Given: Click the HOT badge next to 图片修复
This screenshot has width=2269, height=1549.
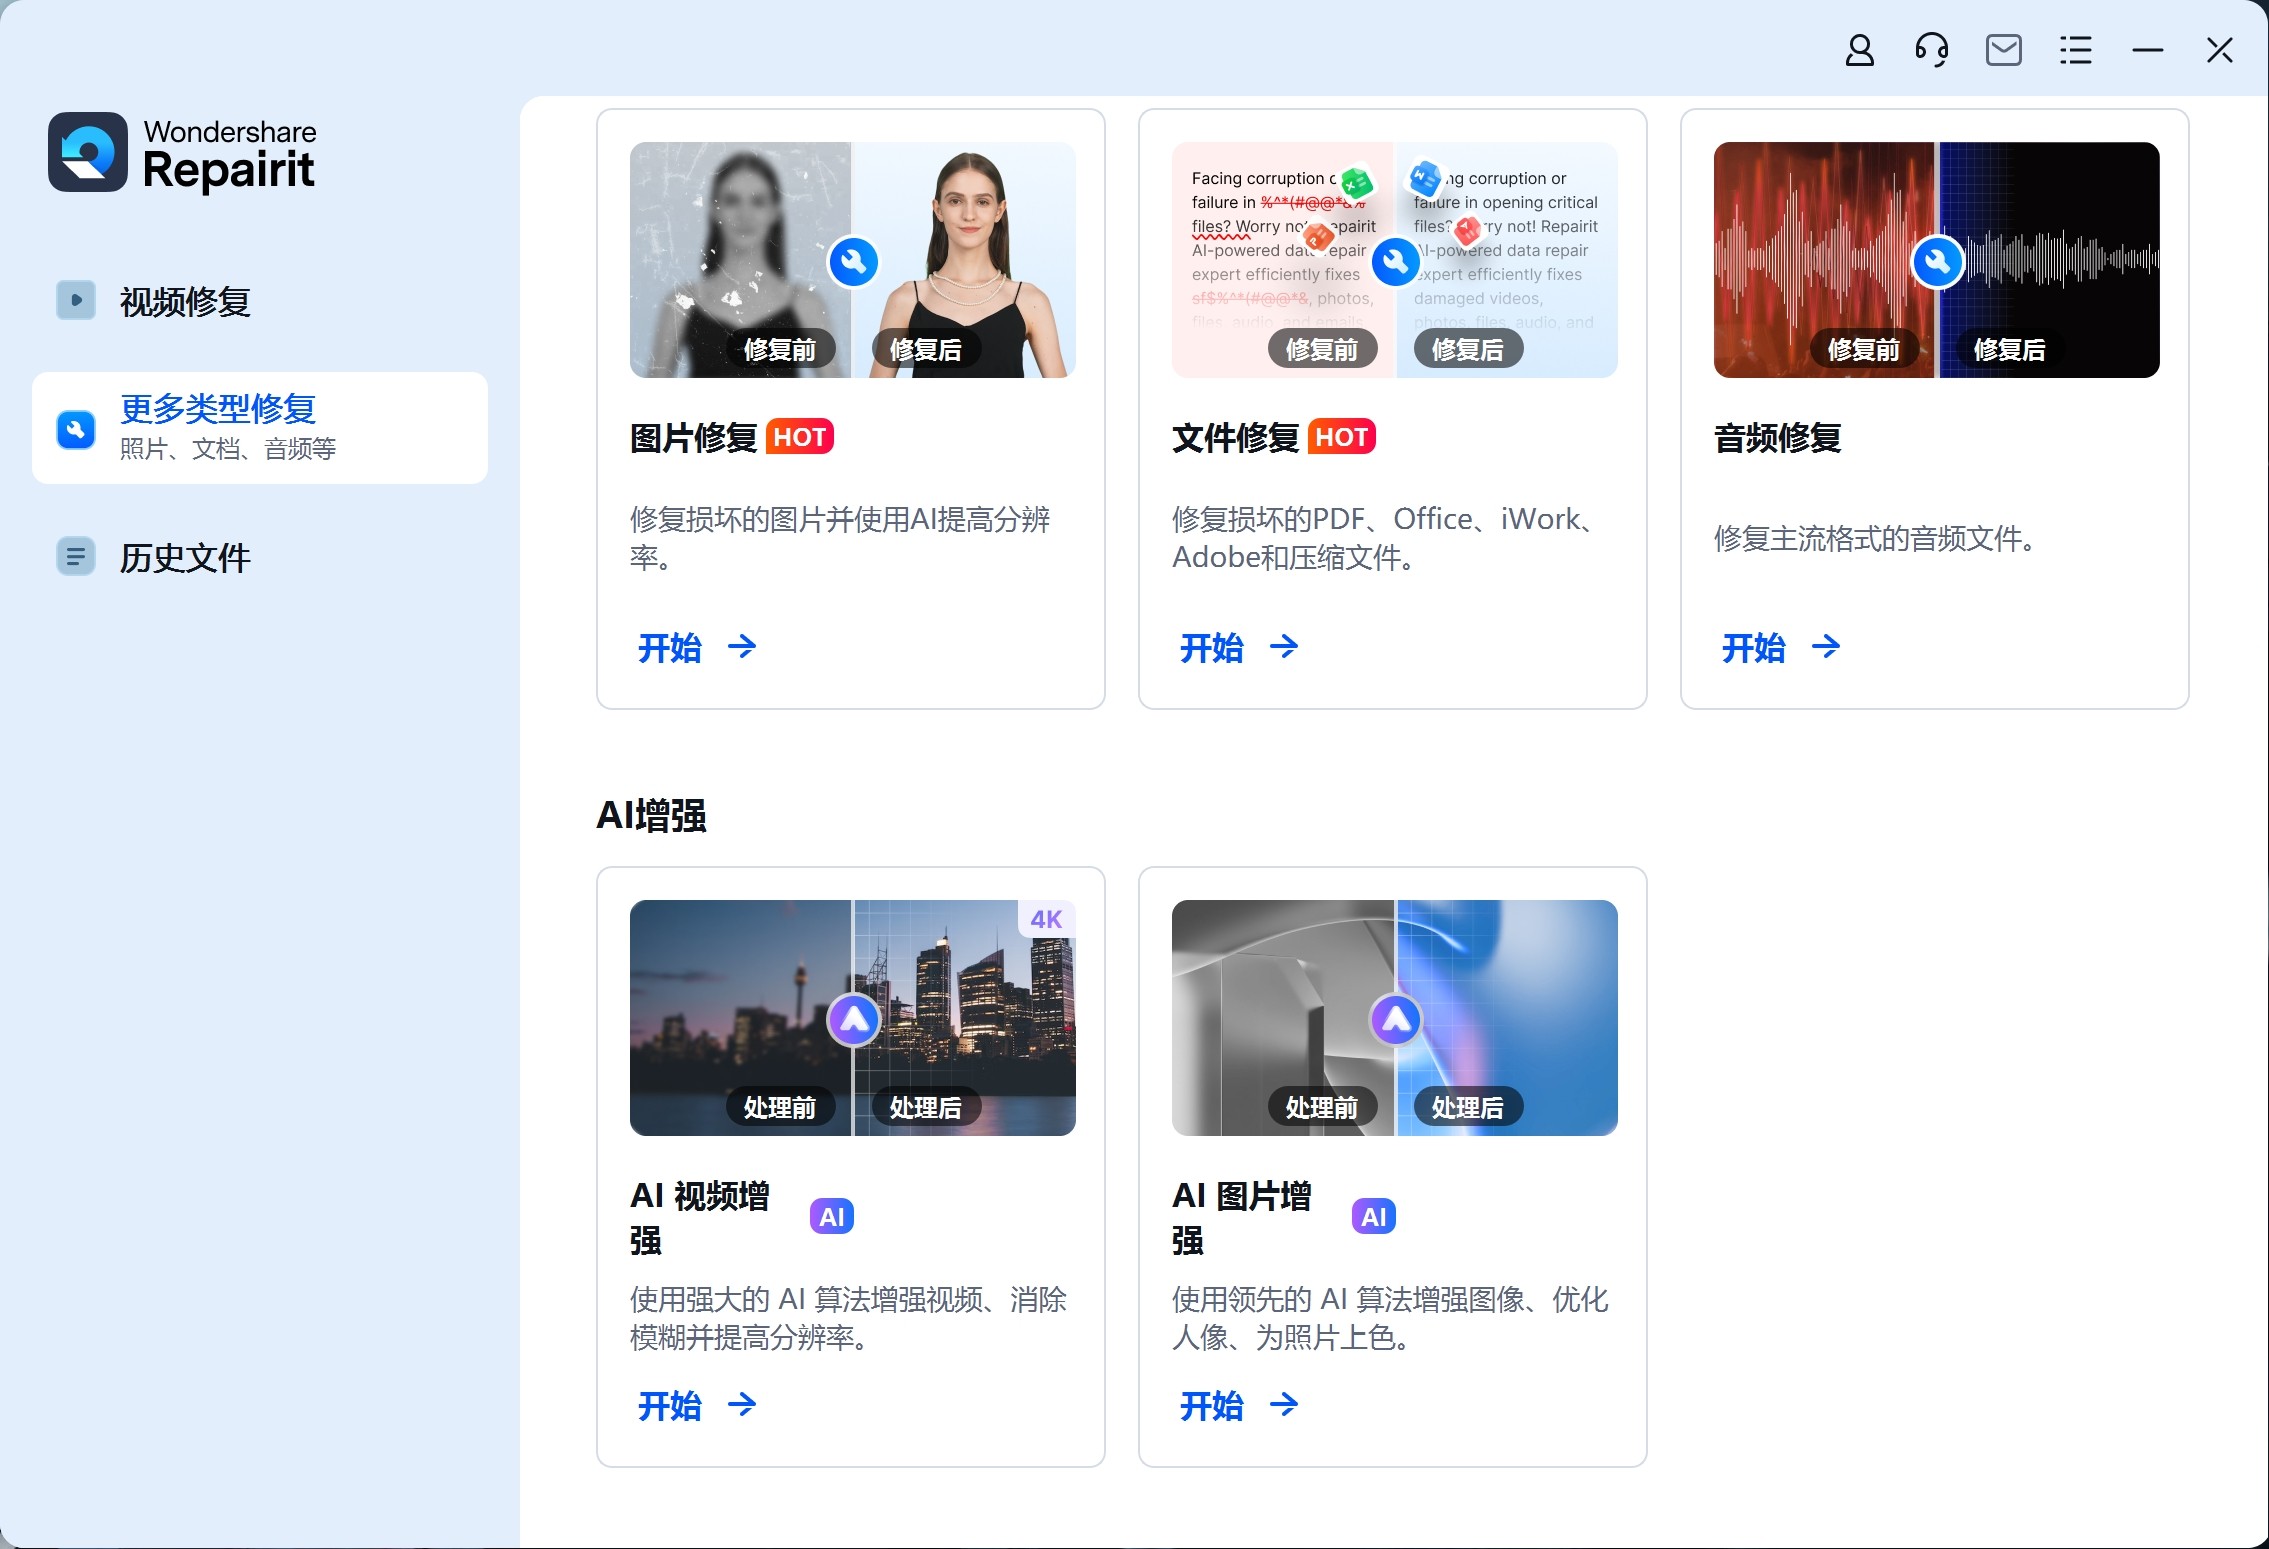Looking at the screenshot, I should click(x=799, y=437).
